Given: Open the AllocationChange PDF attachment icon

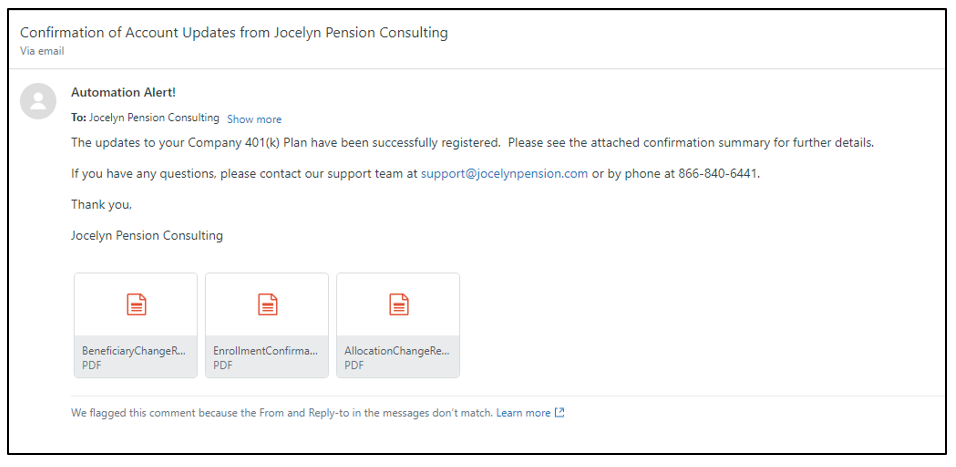Looking at the screenshot, I should pos(398,305).
